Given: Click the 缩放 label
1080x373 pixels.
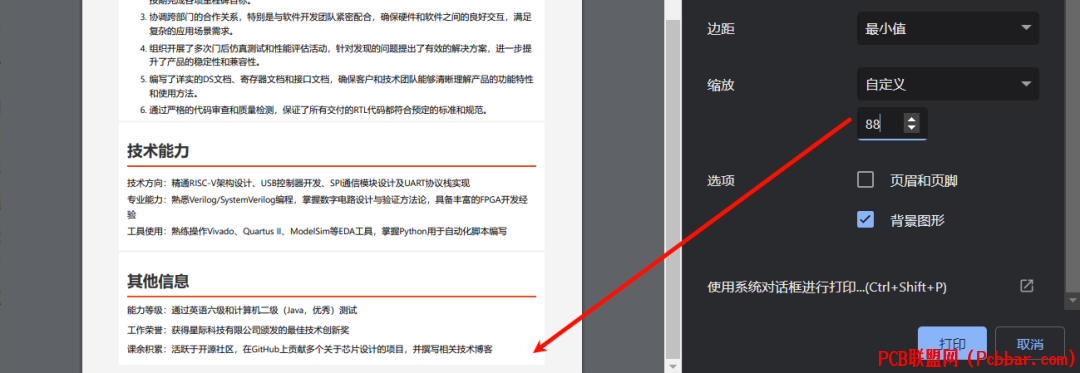Looking at the screenshot, I should 720,85.
